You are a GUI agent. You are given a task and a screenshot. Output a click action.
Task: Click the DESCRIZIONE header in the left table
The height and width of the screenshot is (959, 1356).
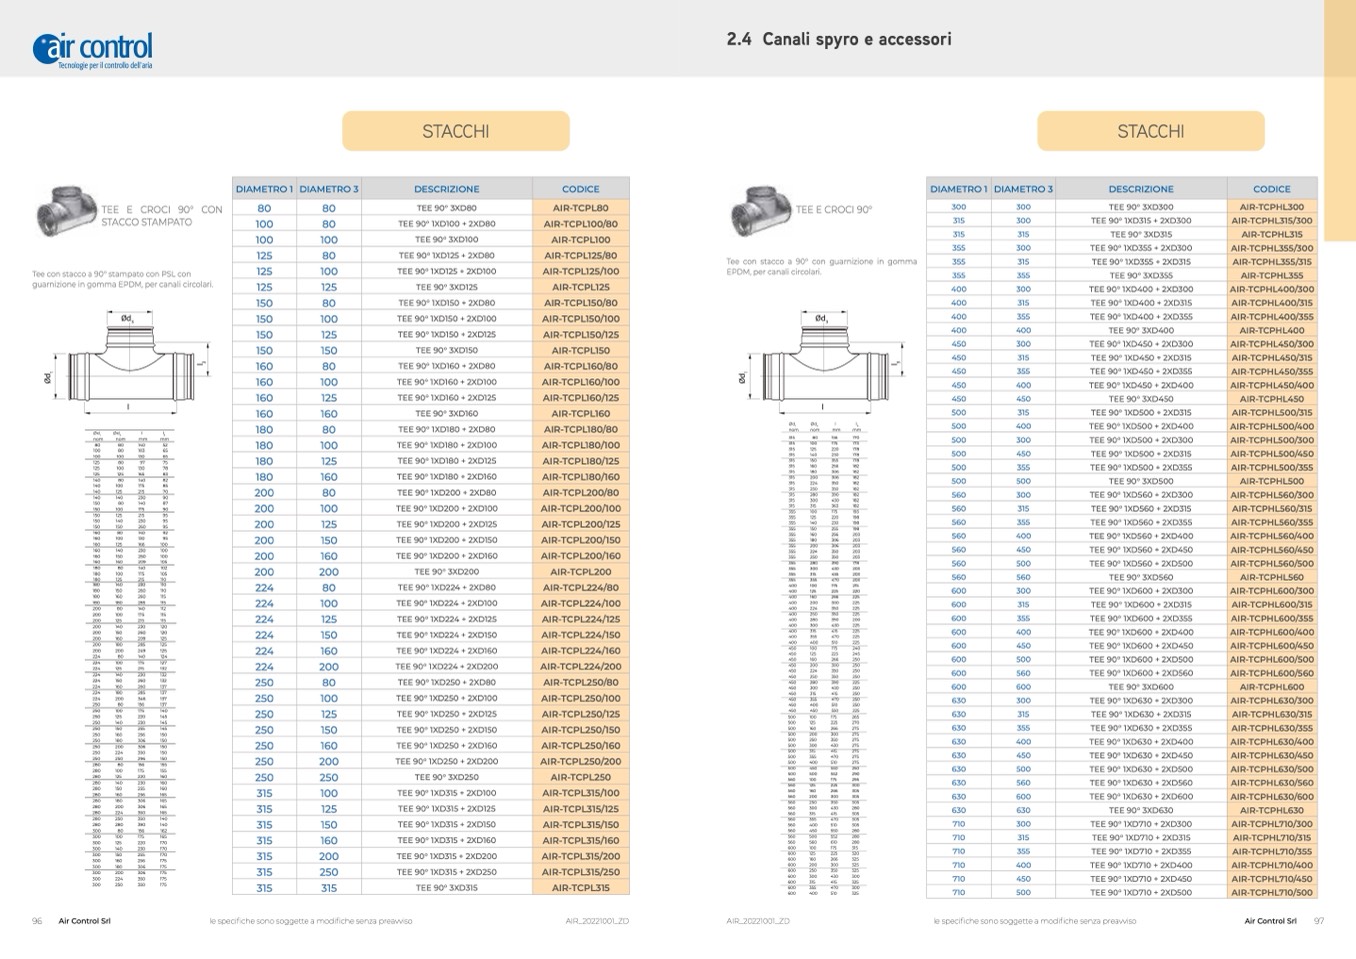click(x=446, y=188)
